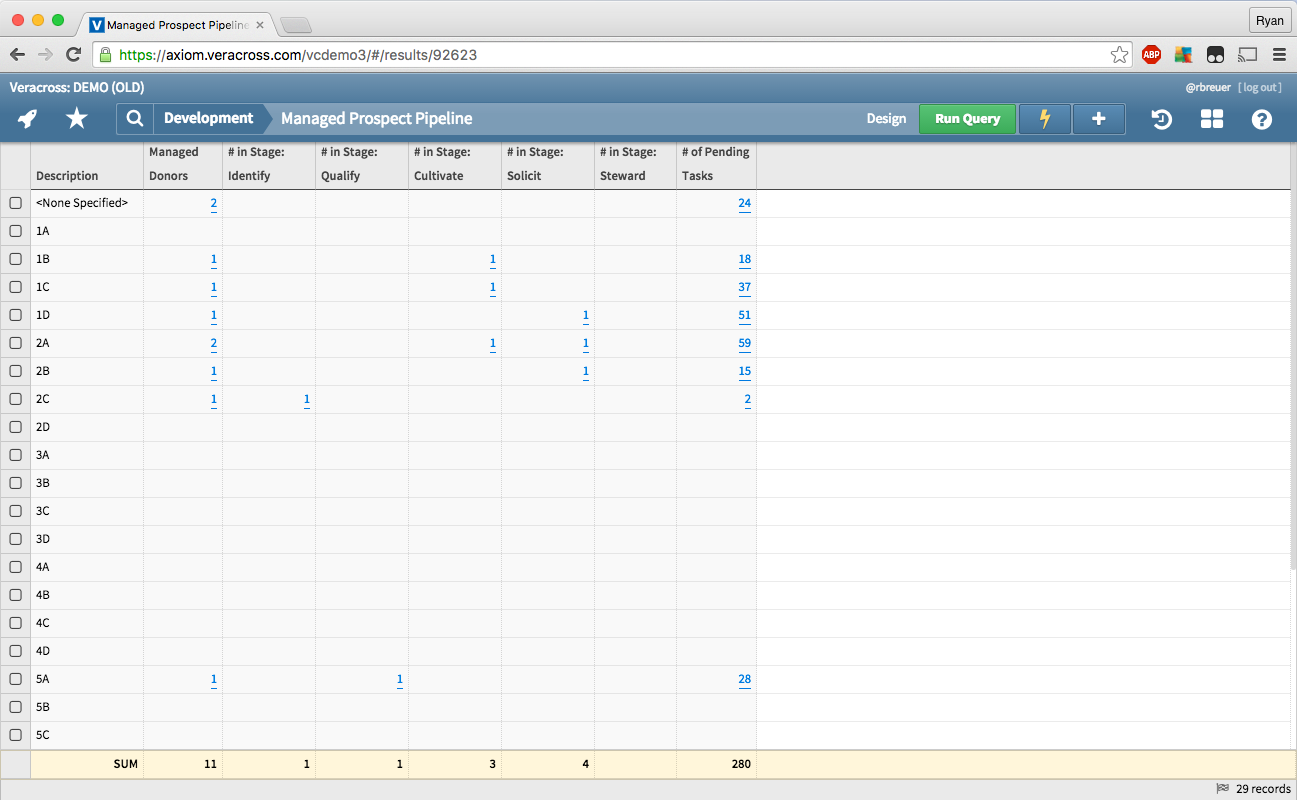Click the Cultivate stage value for 1C

tap(493, 287)
